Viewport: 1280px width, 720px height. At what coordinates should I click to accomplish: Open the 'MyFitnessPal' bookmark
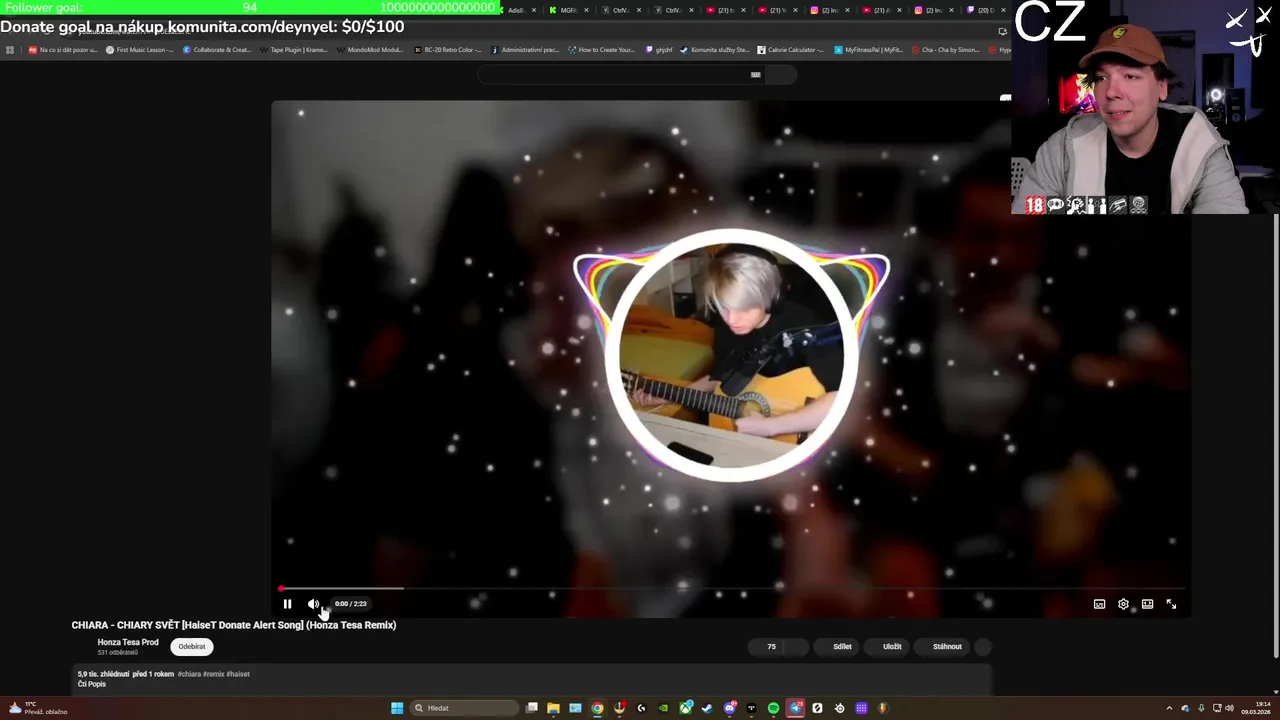point(869,50)
